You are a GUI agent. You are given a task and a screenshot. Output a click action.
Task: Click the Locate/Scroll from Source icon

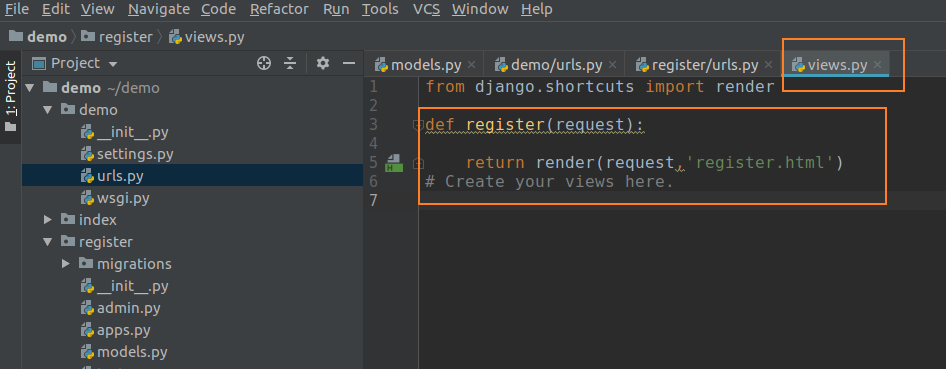(264, 63)
